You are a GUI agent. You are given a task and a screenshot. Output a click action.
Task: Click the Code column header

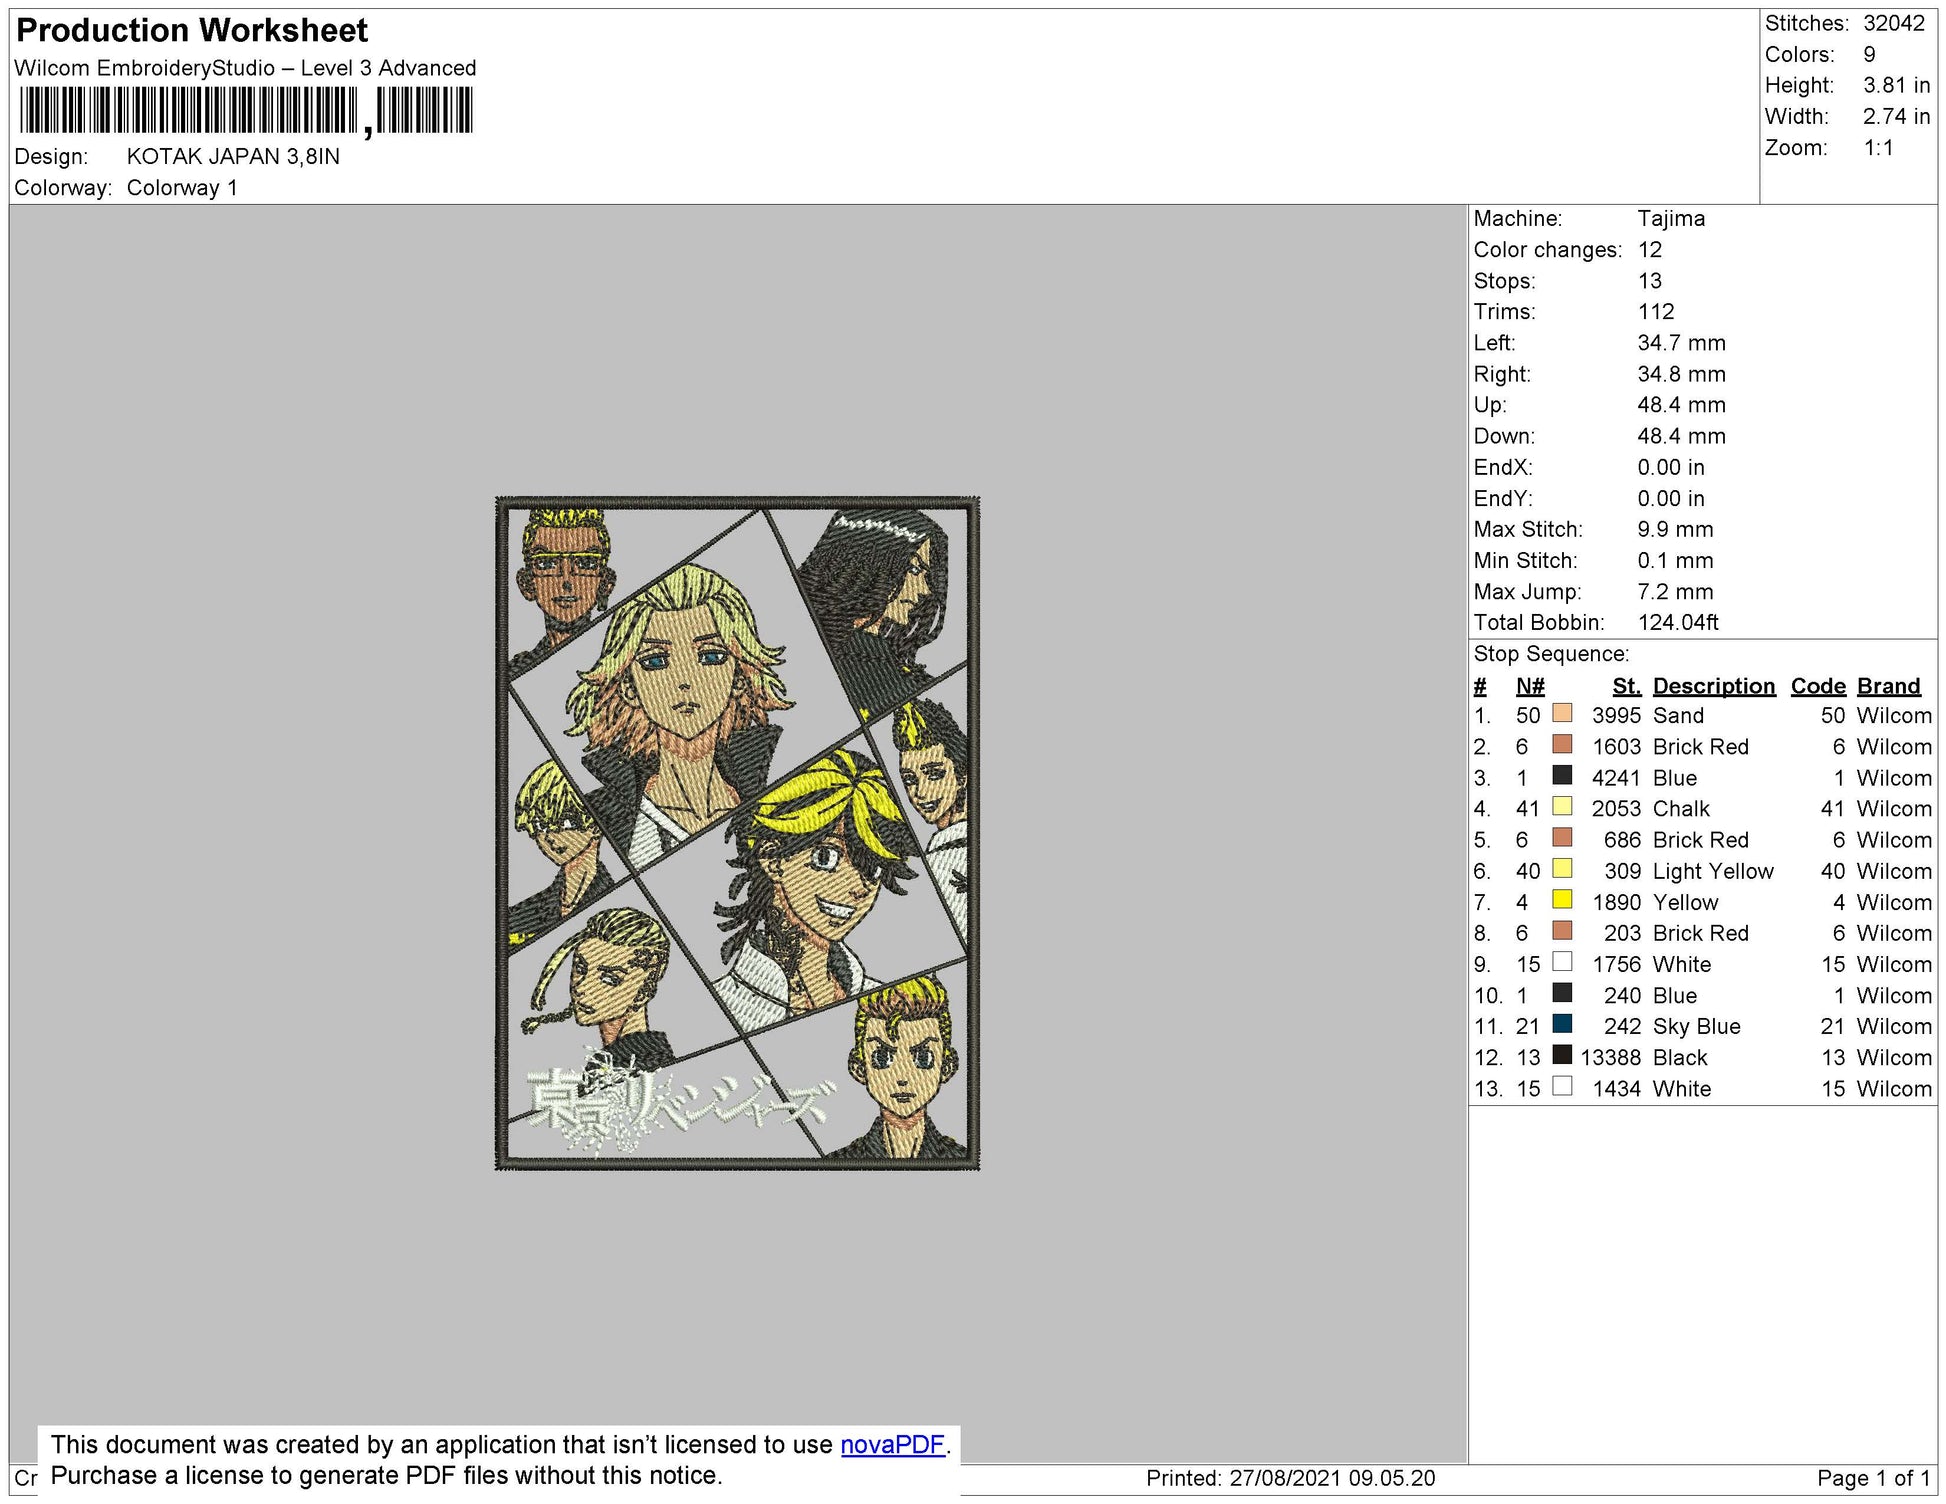coord(1817,686)
